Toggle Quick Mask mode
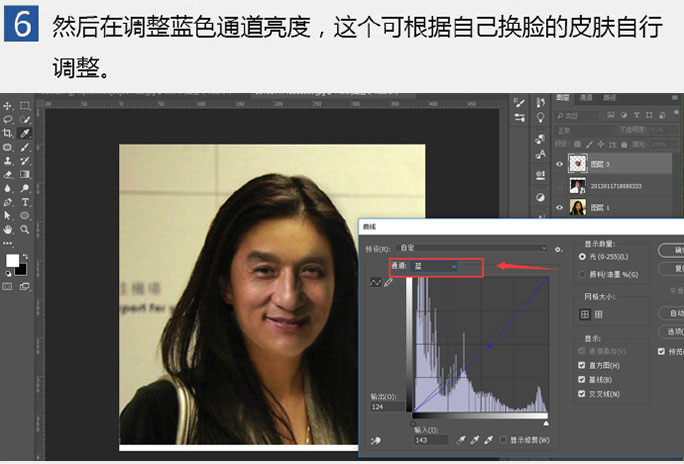684x464 pixels. pos(7,287)
